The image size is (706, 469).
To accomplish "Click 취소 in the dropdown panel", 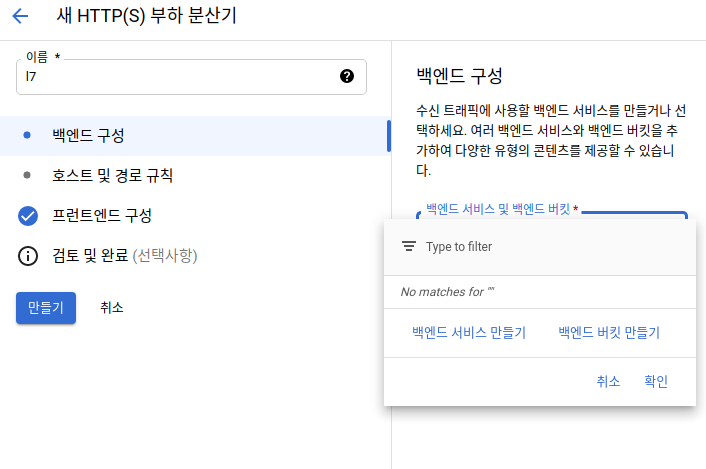I will (608, 382).
